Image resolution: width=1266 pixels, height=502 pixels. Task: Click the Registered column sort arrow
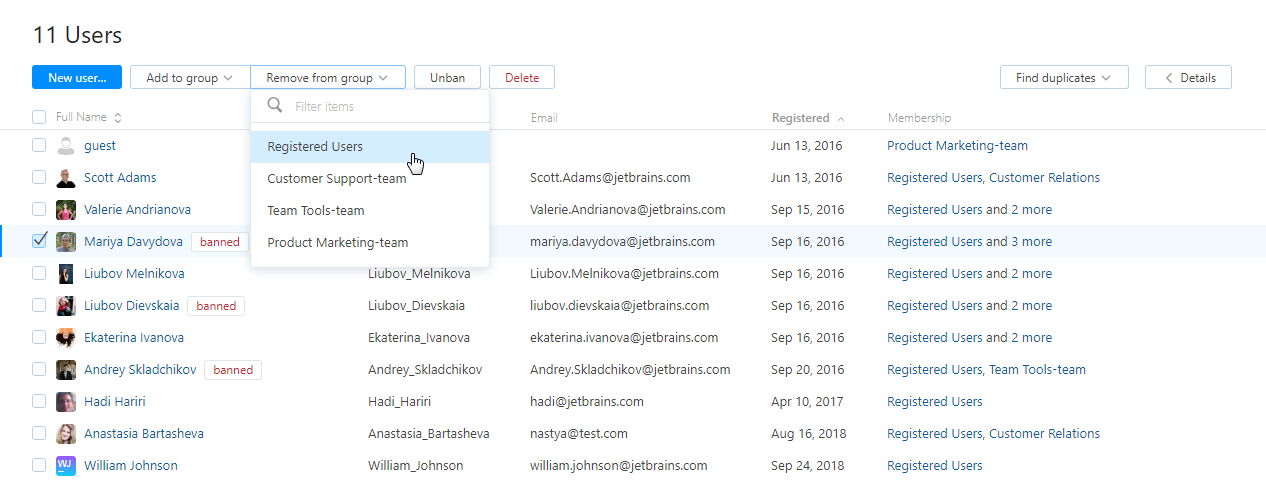(x=841, y=118)
